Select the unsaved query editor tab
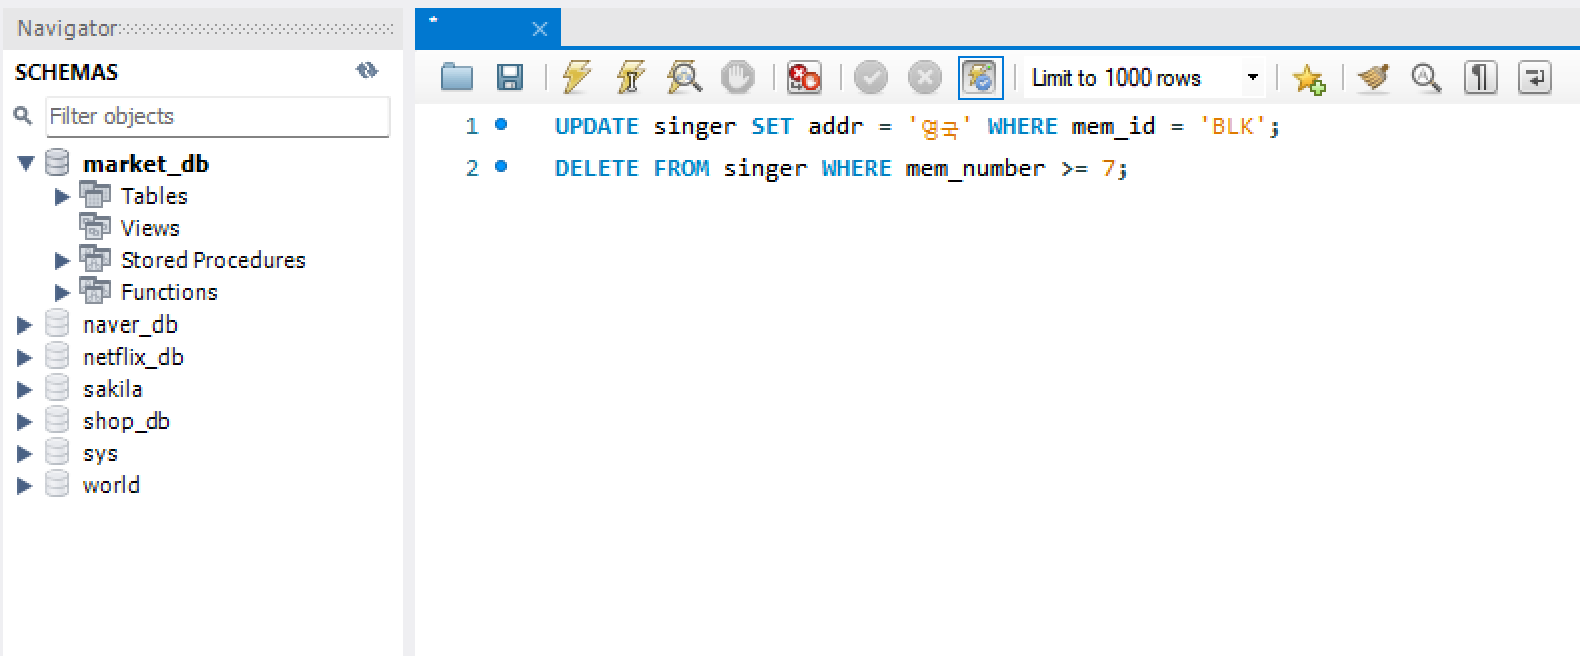 [x=488, y=28]
